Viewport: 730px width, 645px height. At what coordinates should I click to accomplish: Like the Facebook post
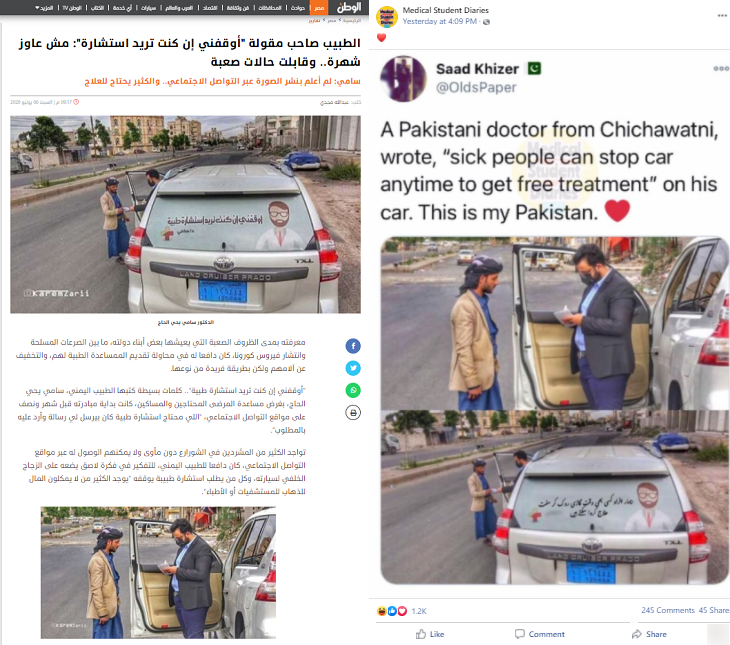point(430,634)
